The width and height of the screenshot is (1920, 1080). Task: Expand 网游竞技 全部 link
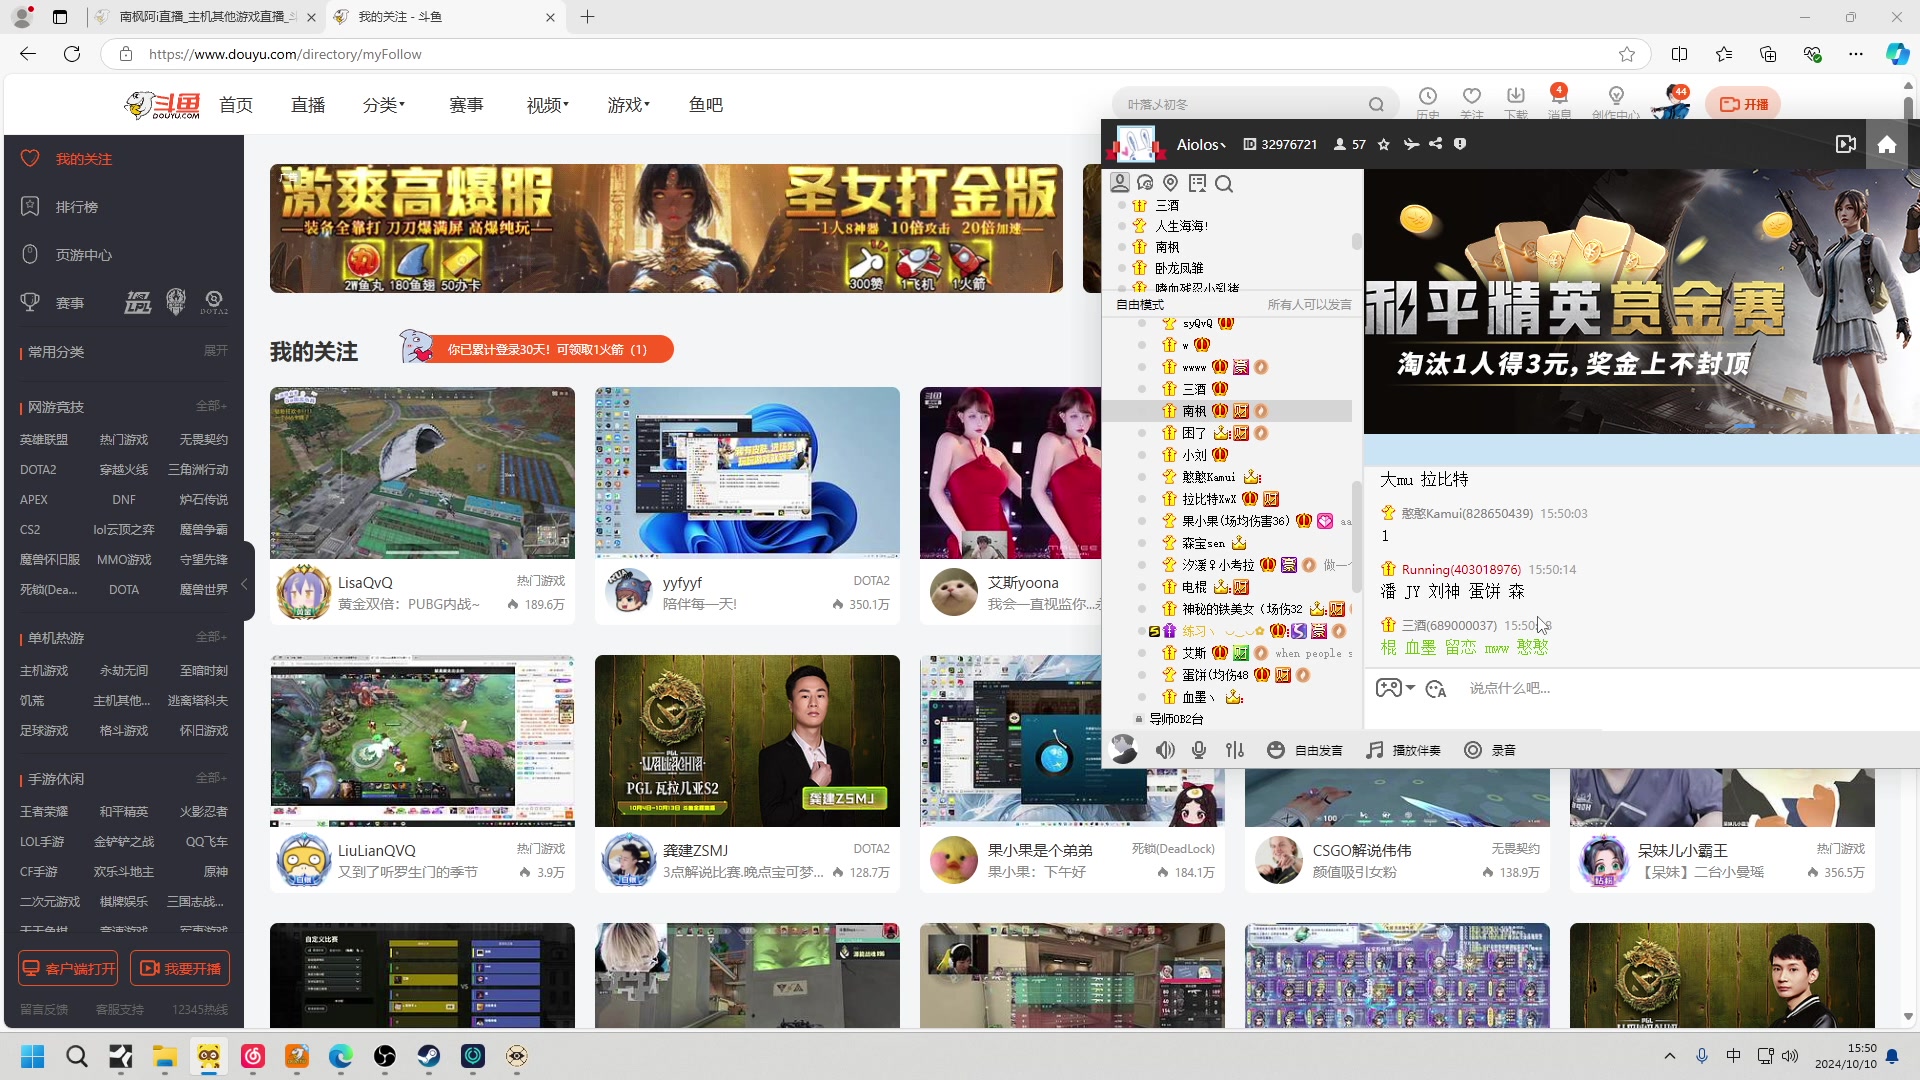pos(211,406)
